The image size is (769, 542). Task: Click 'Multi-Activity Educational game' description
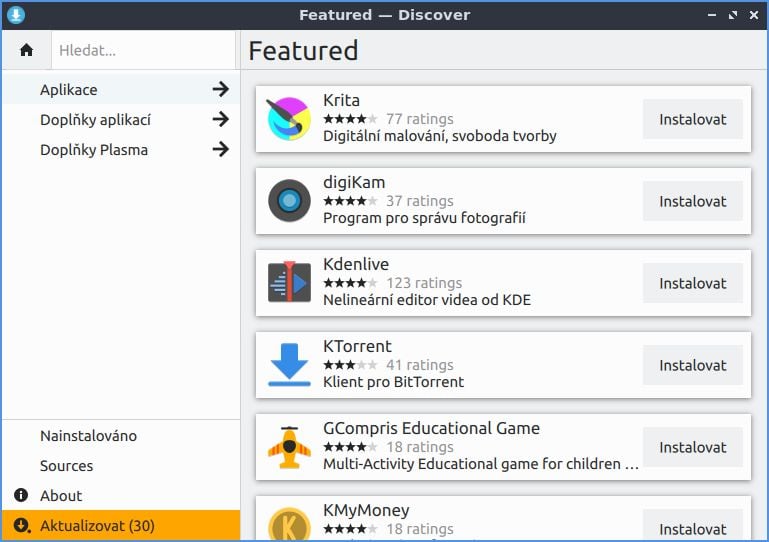point(481,464)
